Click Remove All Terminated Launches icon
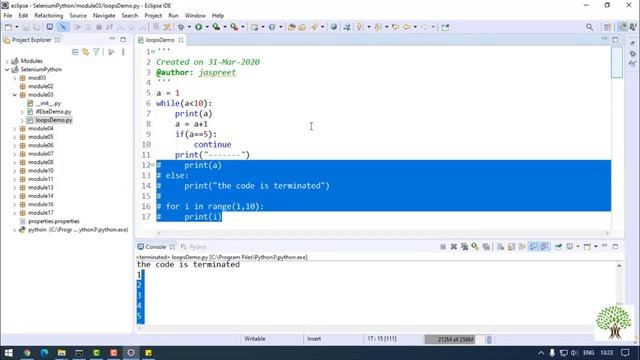Image resolution: width=640 pixels, height=360 pixels. click(464, 247)
